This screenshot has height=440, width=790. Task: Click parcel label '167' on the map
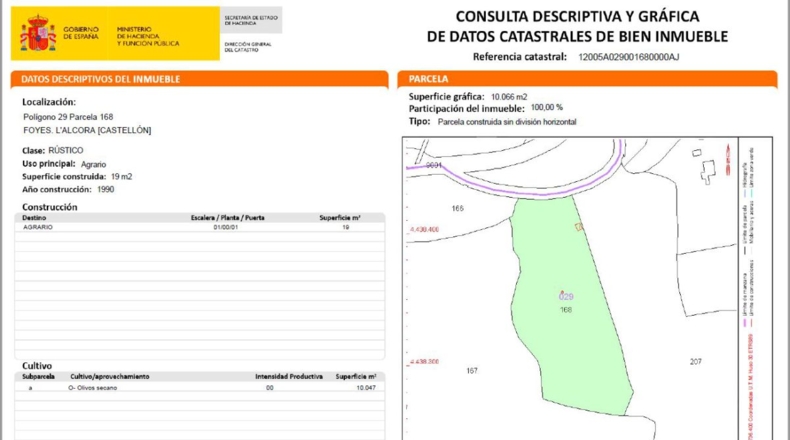472,370
